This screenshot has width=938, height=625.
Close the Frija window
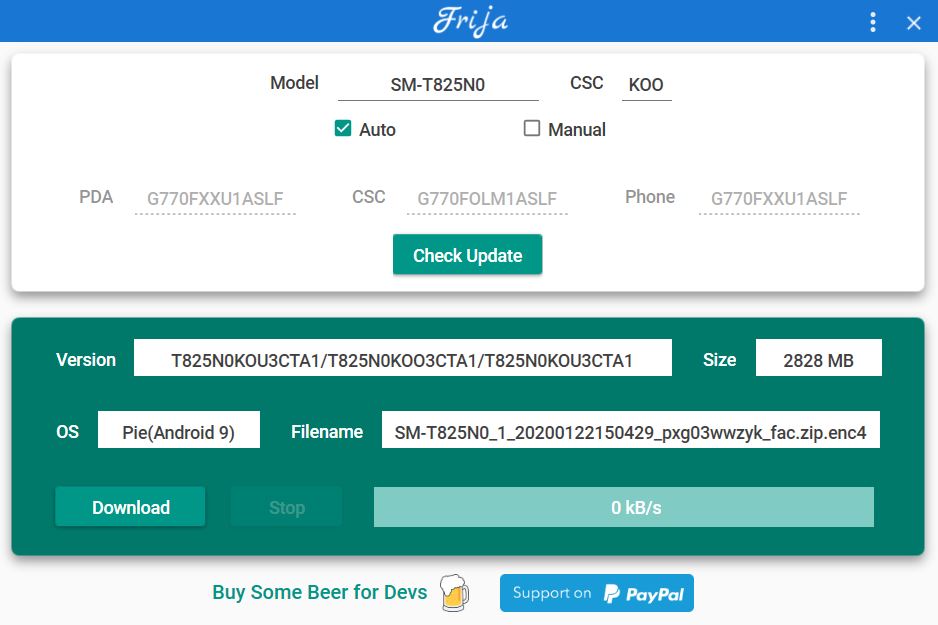(913, 23)
